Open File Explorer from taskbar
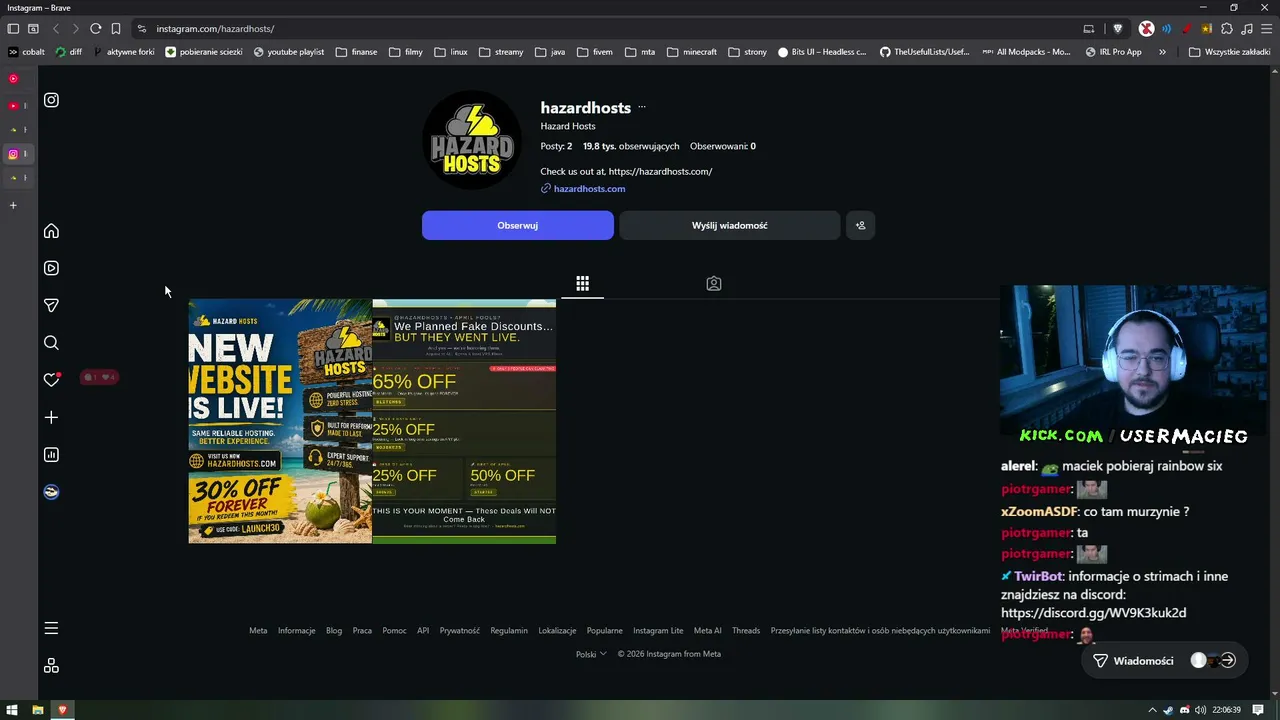Viewport: 1280px width, 720px height. coord(38,710)
